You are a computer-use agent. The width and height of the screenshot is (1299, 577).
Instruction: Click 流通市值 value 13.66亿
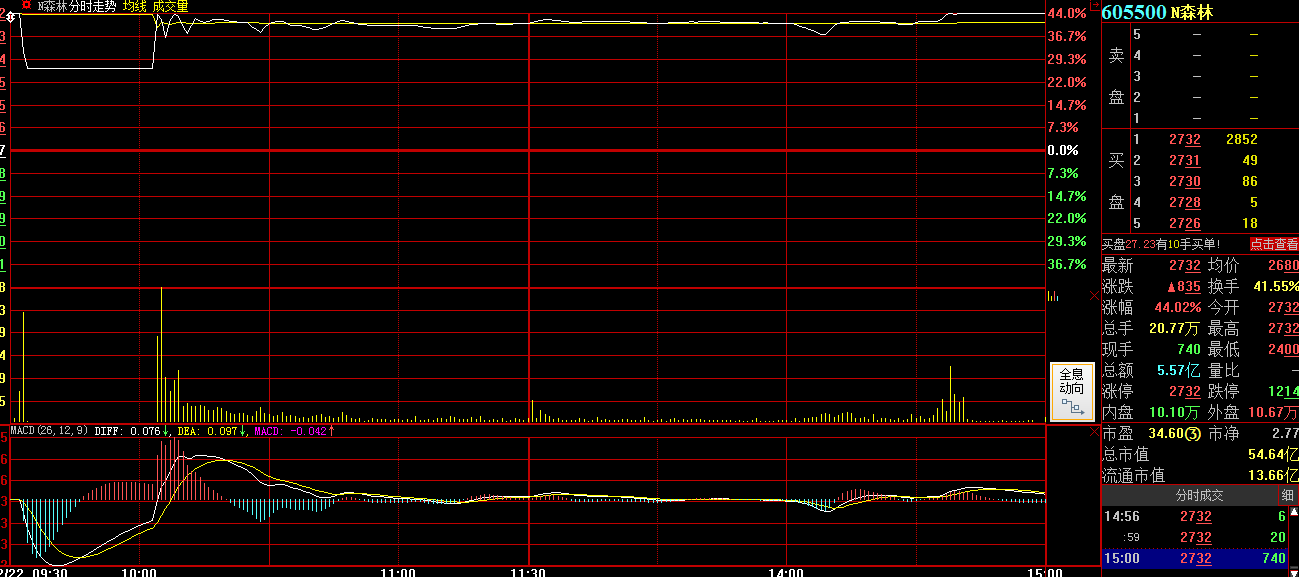coord(1274,476)
